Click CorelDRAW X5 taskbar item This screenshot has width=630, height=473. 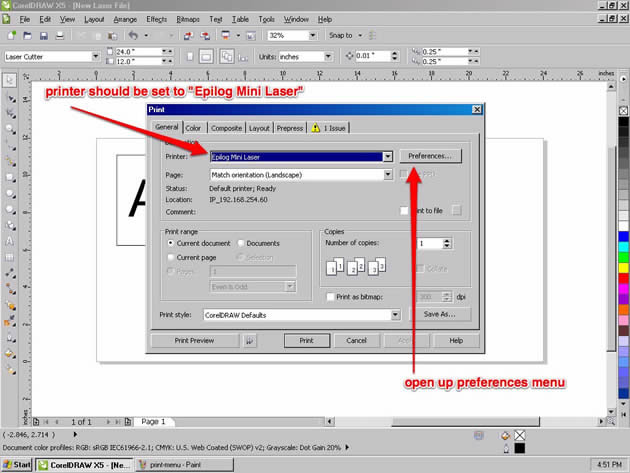pos(85,465)
